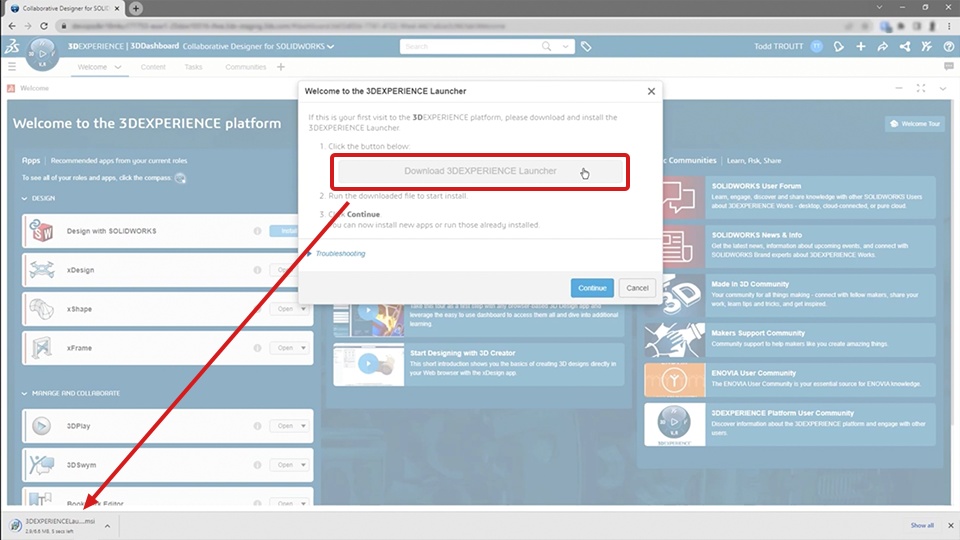960x540 pixels.
Task: Open the xShape Open button dropdown
Action: tap(303, 309)
